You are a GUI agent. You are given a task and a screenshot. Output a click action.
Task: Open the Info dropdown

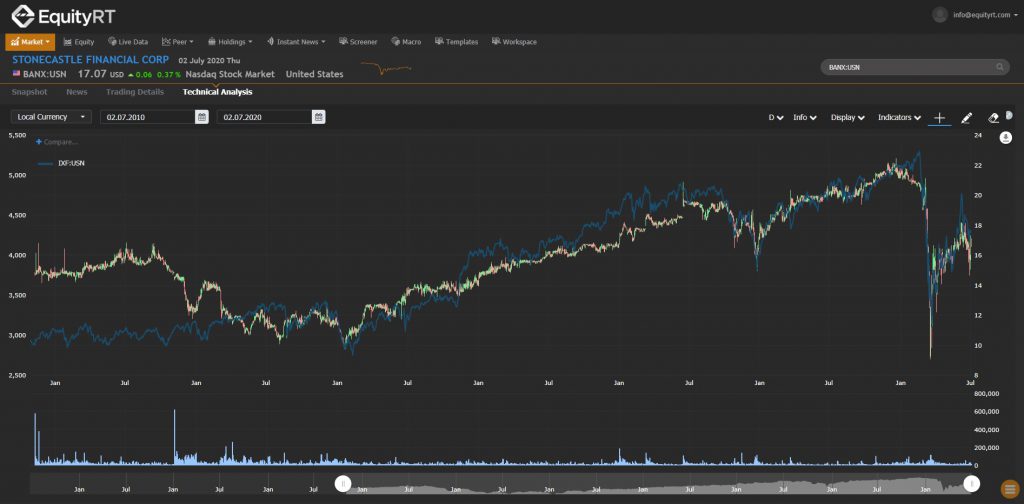(805, 118)
